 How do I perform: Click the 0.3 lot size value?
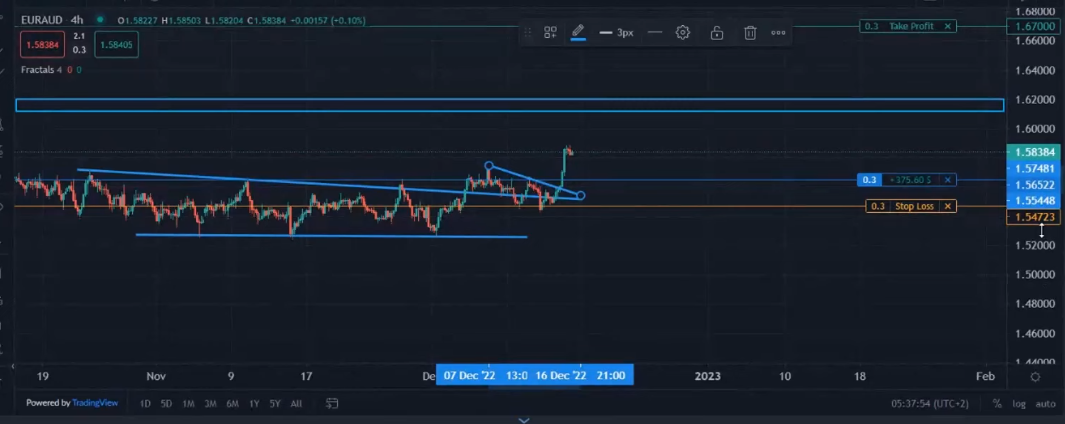[79, 50]
